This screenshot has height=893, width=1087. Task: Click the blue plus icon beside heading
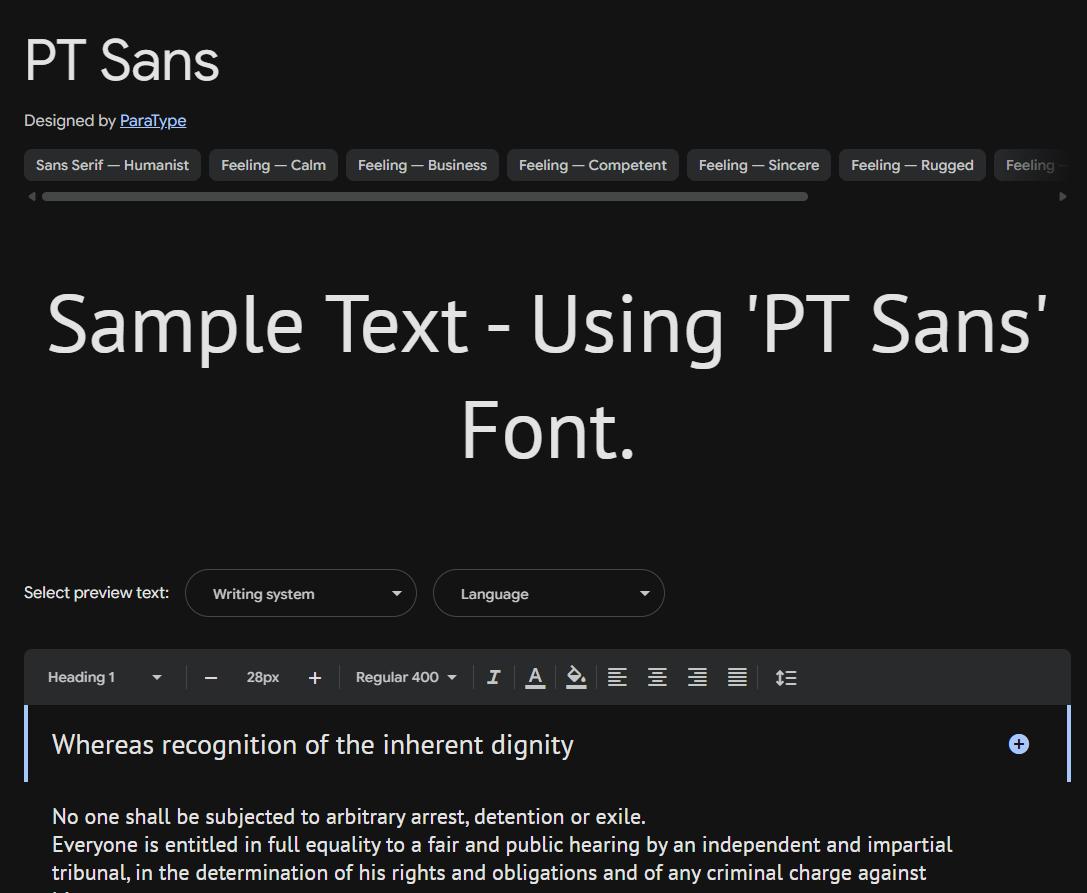click(x=1018, y=744)
